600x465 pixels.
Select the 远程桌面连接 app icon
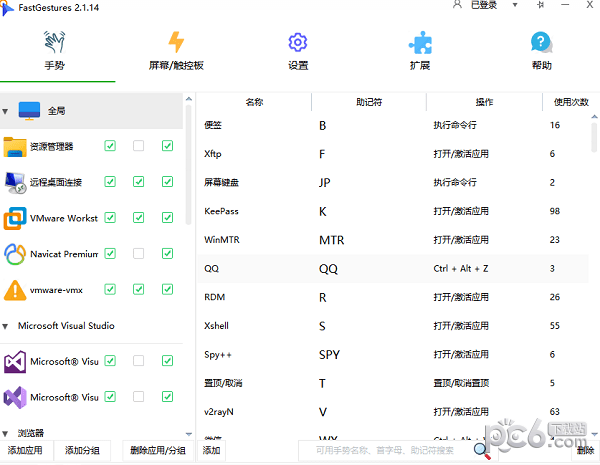pyautogui.click(x=15, y=182)
